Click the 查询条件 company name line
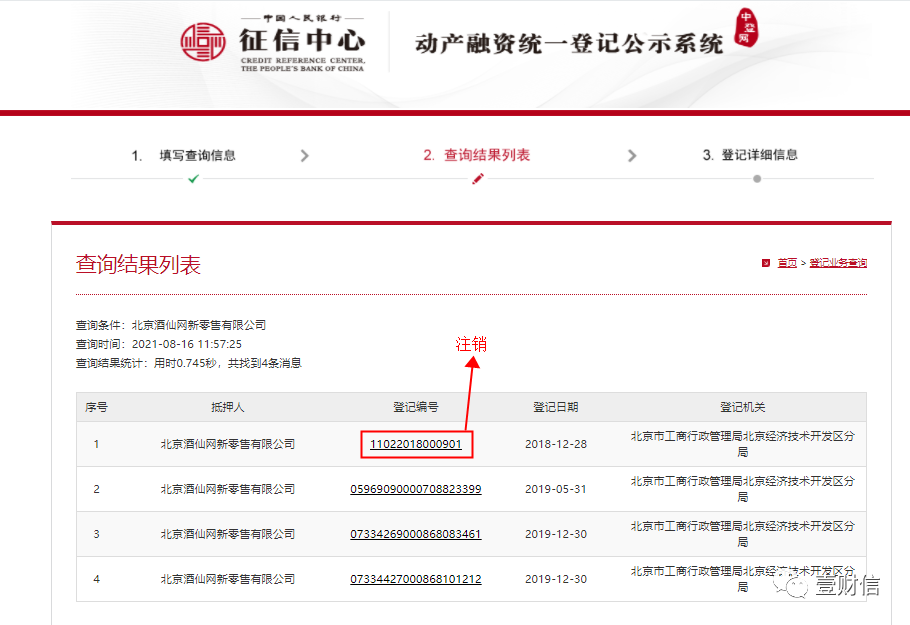910x625 pixels. coord(171,325)
